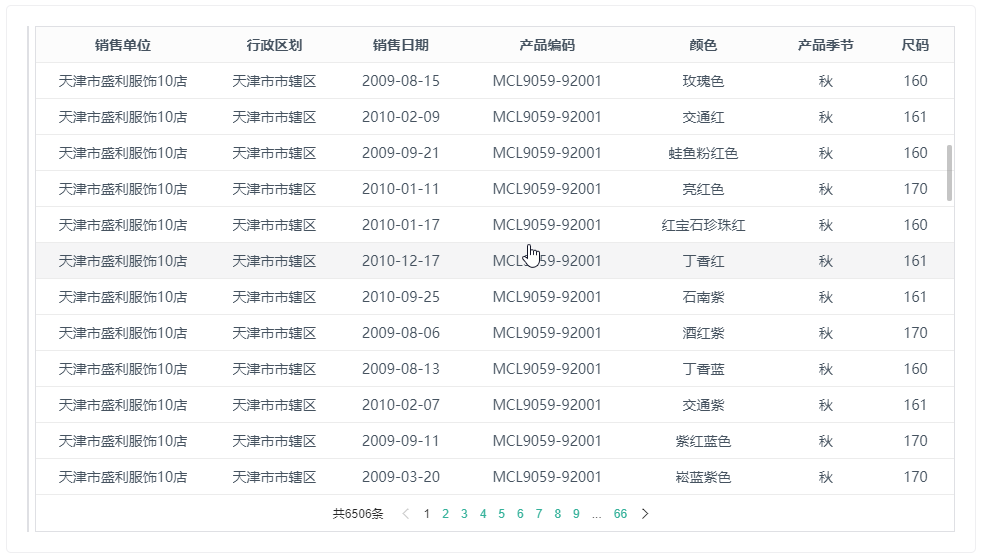Click the 销售单位 column header
986x558 pixels.
click(123, 45)
